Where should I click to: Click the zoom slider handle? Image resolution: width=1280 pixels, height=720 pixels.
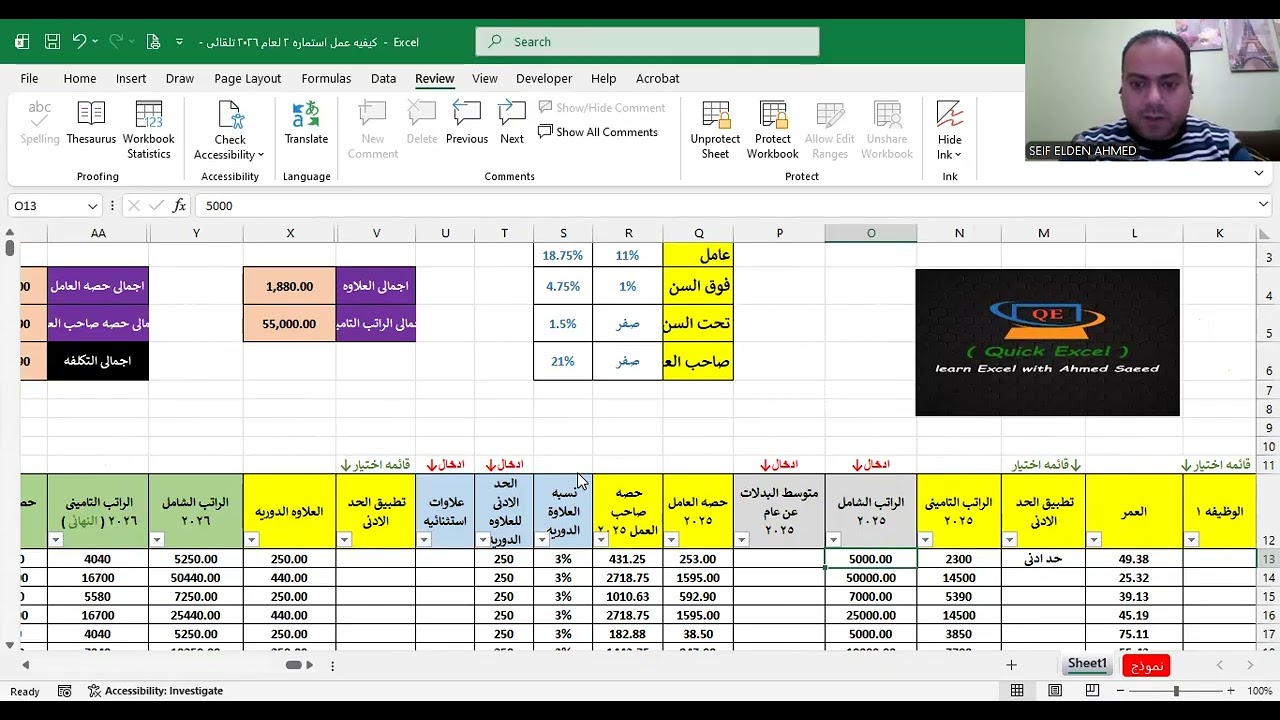tap(1176, 691)
